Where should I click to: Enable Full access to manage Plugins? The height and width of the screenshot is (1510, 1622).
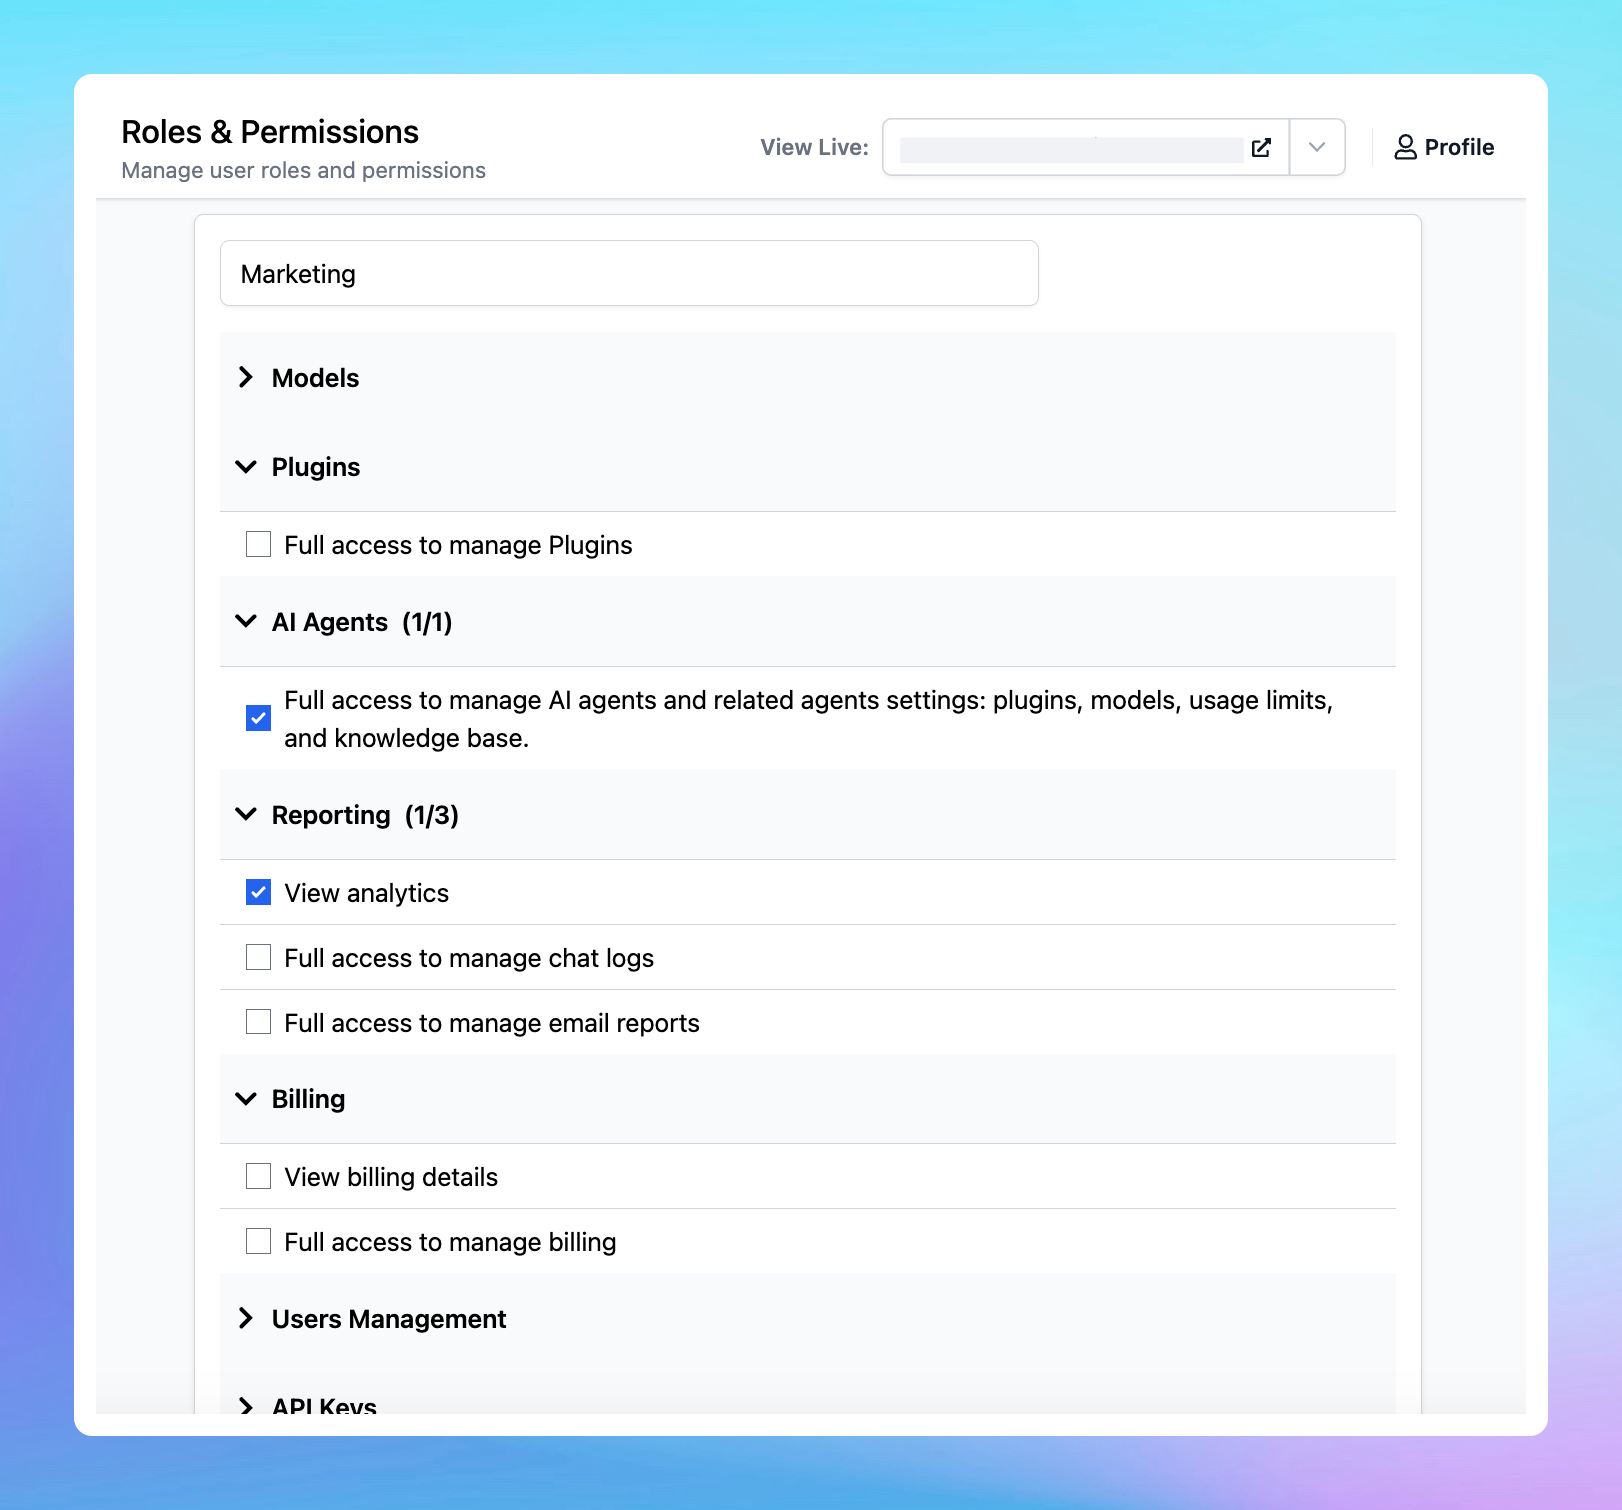pyautogui.click(x=259, y=545)
